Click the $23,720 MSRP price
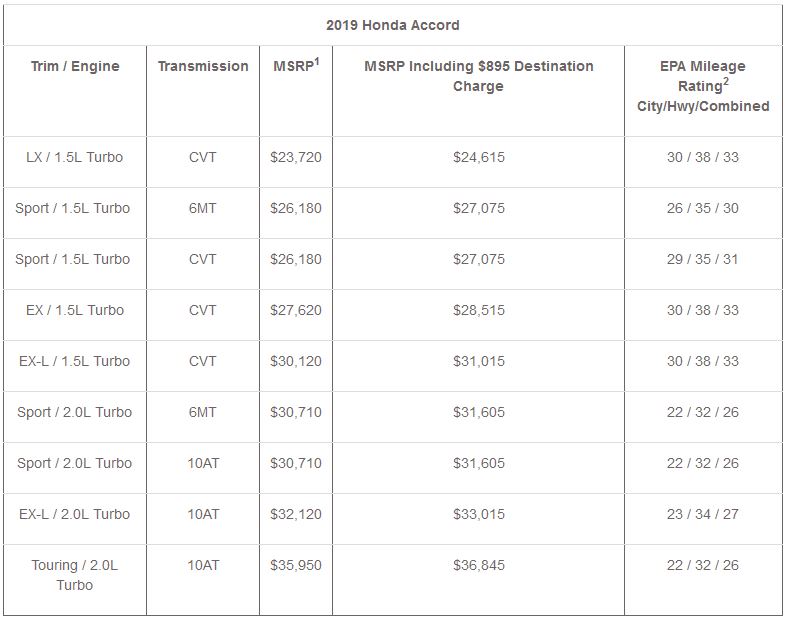 [x=296, y=157]
